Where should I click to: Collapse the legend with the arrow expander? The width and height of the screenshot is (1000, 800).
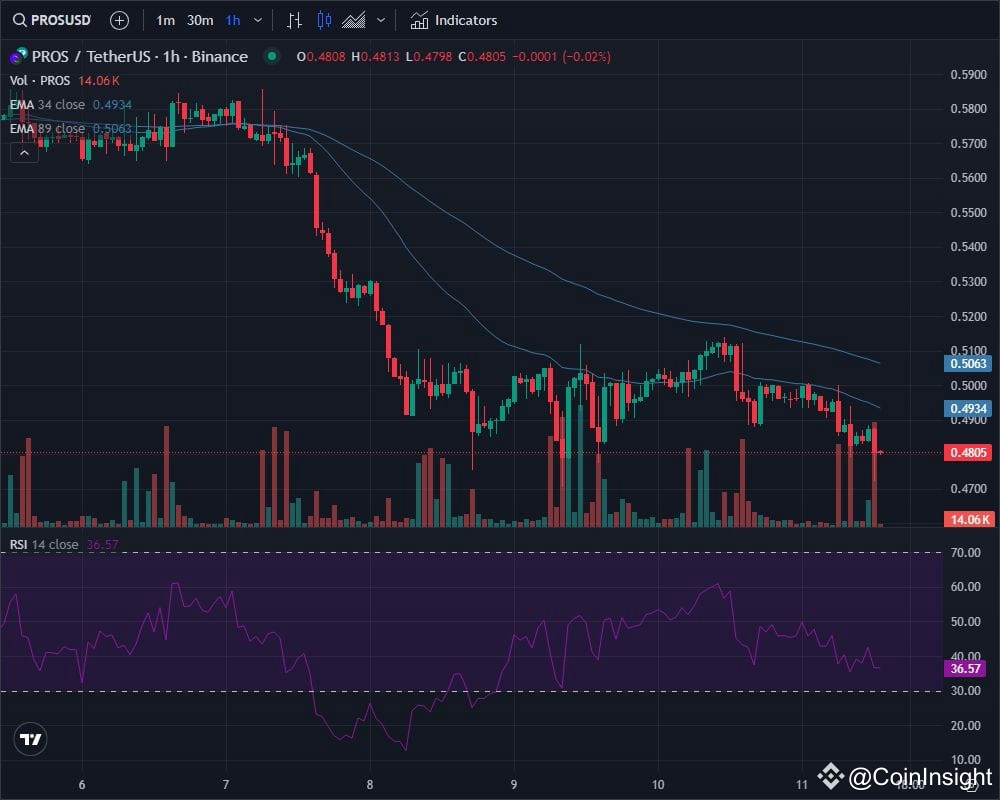click(24, 152)
